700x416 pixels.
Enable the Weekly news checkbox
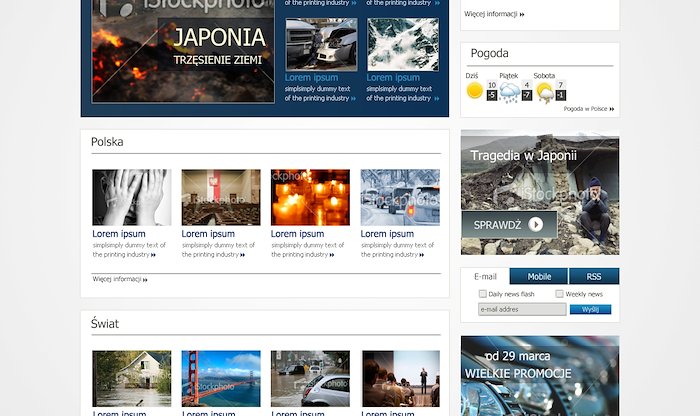559,294
